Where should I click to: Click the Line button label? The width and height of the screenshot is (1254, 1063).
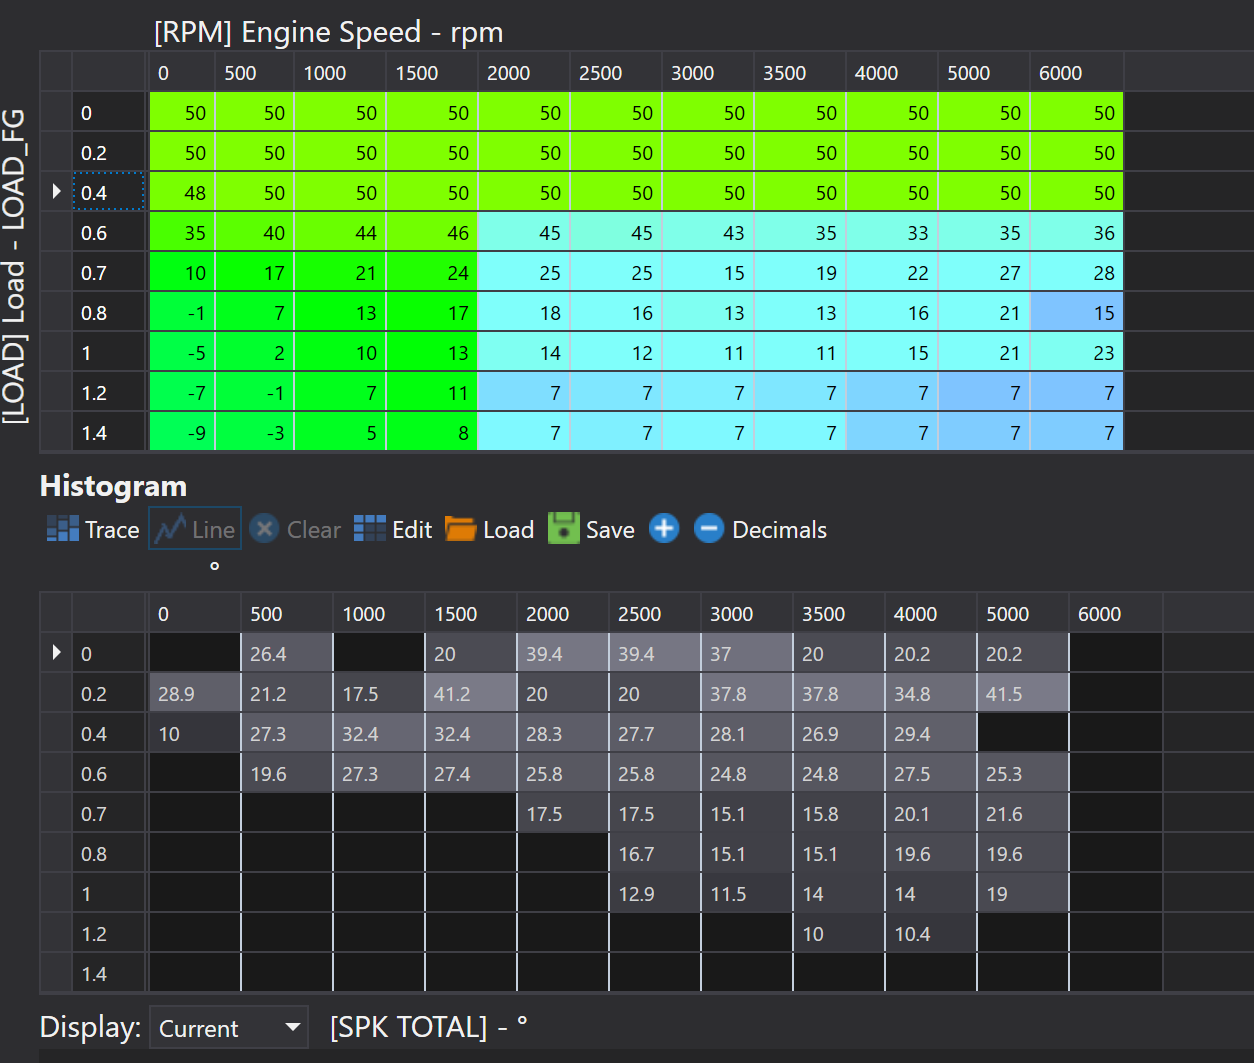pyautogui.click(x=214, y=530)
